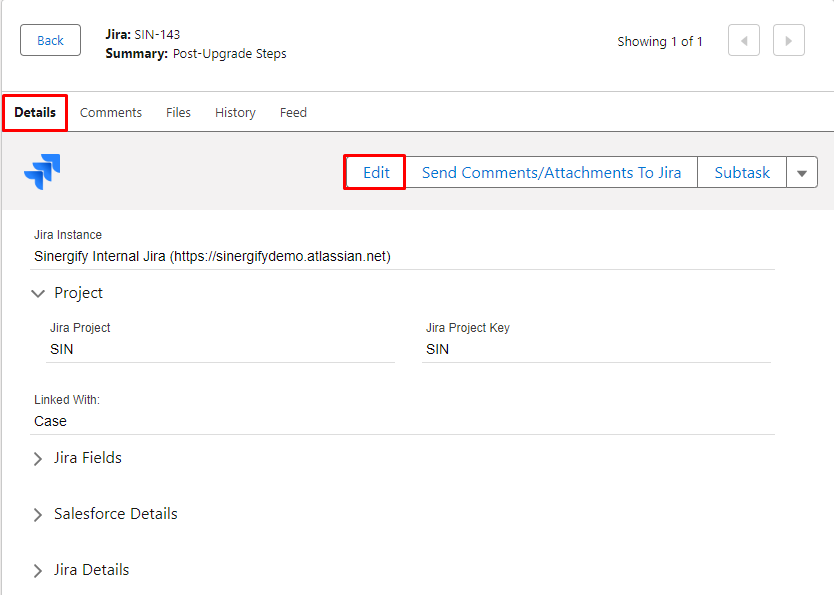The image size is (834, 595).
Task: Click the Back button
Action: [x=51, y=40]
